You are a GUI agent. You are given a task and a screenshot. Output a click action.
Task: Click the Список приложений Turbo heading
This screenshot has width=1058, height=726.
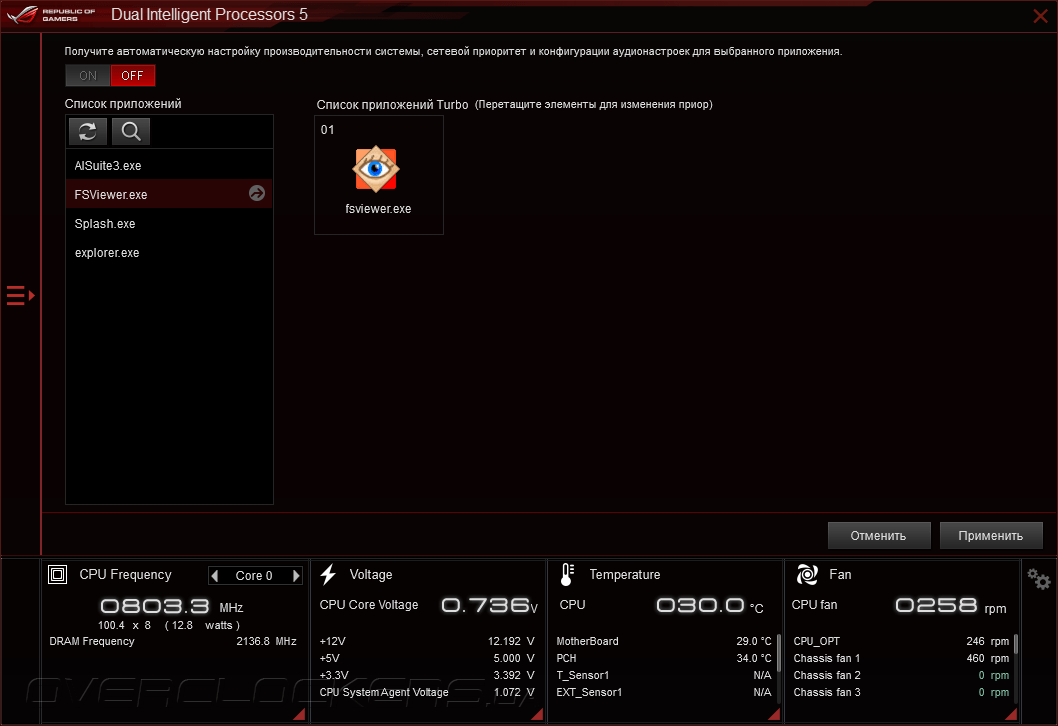[393, 105]
